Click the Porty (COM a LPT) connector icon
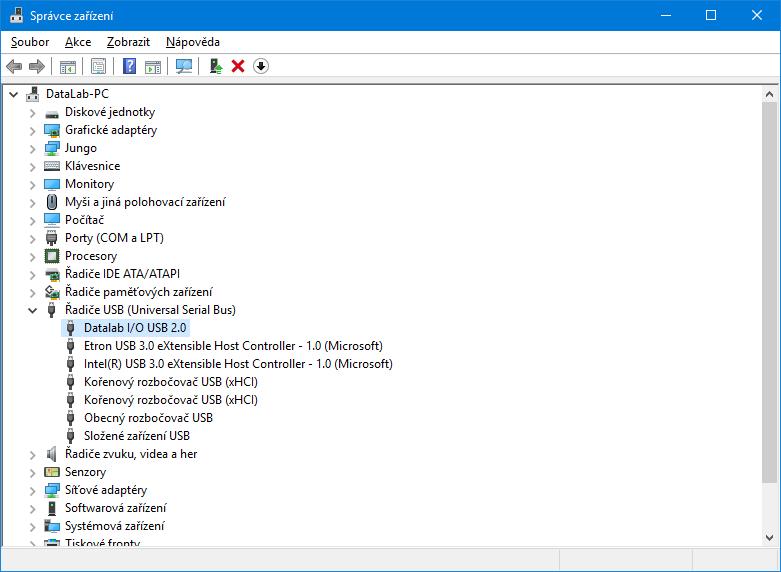781x572 pixels. (52, 238)
